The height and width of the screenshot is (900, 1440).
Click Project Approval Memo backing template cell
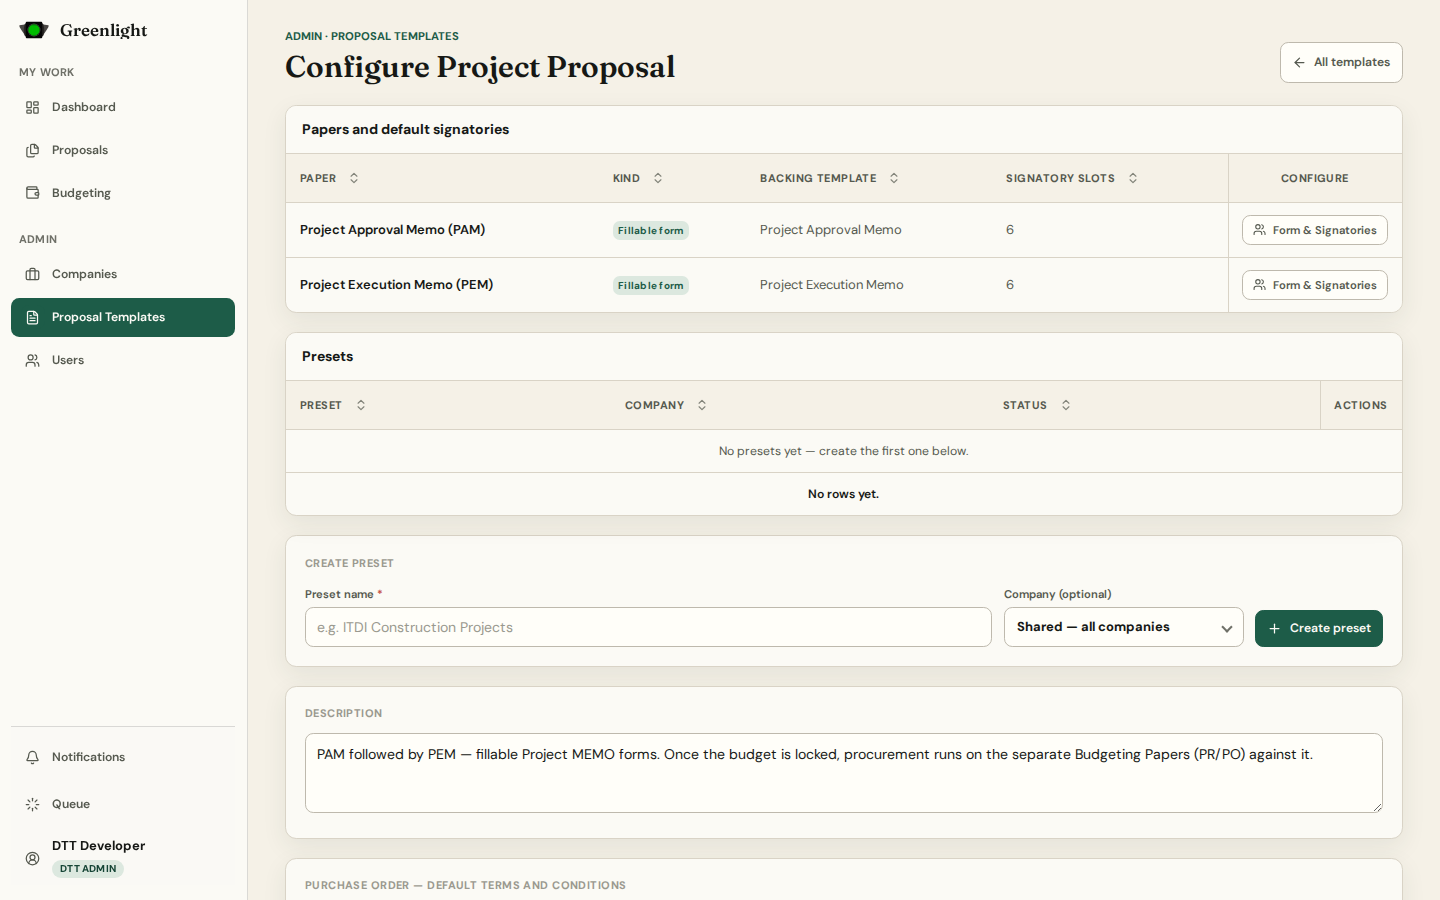[831, 230]
